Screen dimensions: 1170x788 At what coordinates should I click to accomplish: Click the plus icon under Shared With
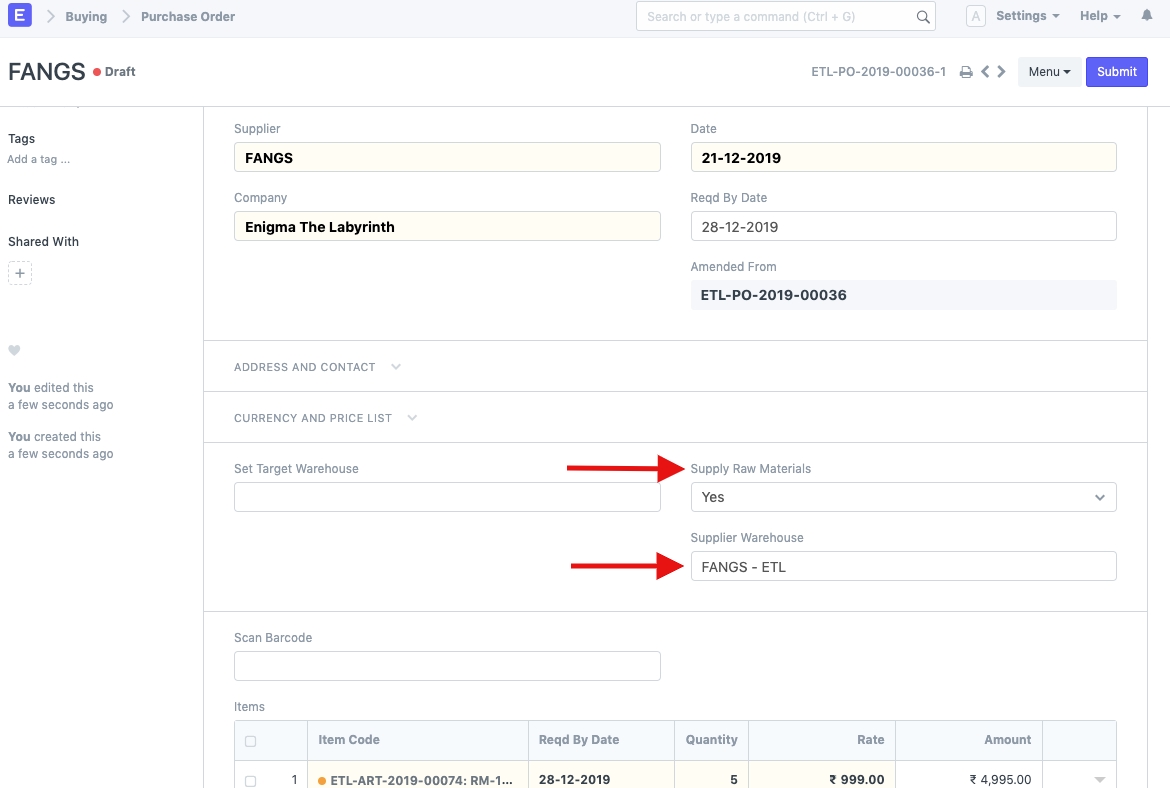(x=20, y=273)
